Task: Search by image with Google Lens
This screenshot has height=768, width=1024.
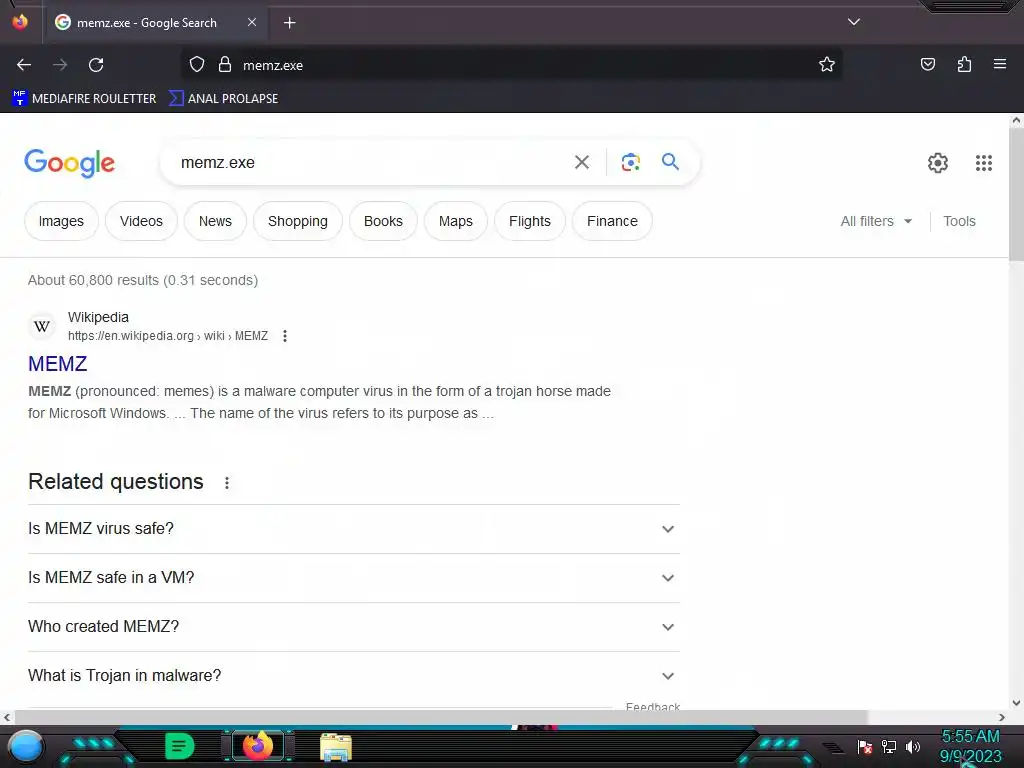Action: (630, 162)
